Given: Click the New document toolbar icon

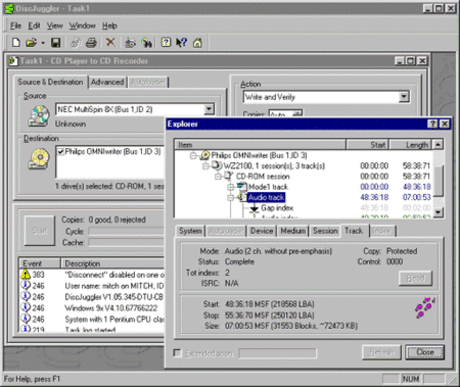Looking at the screenshot, I should [16, 43].
